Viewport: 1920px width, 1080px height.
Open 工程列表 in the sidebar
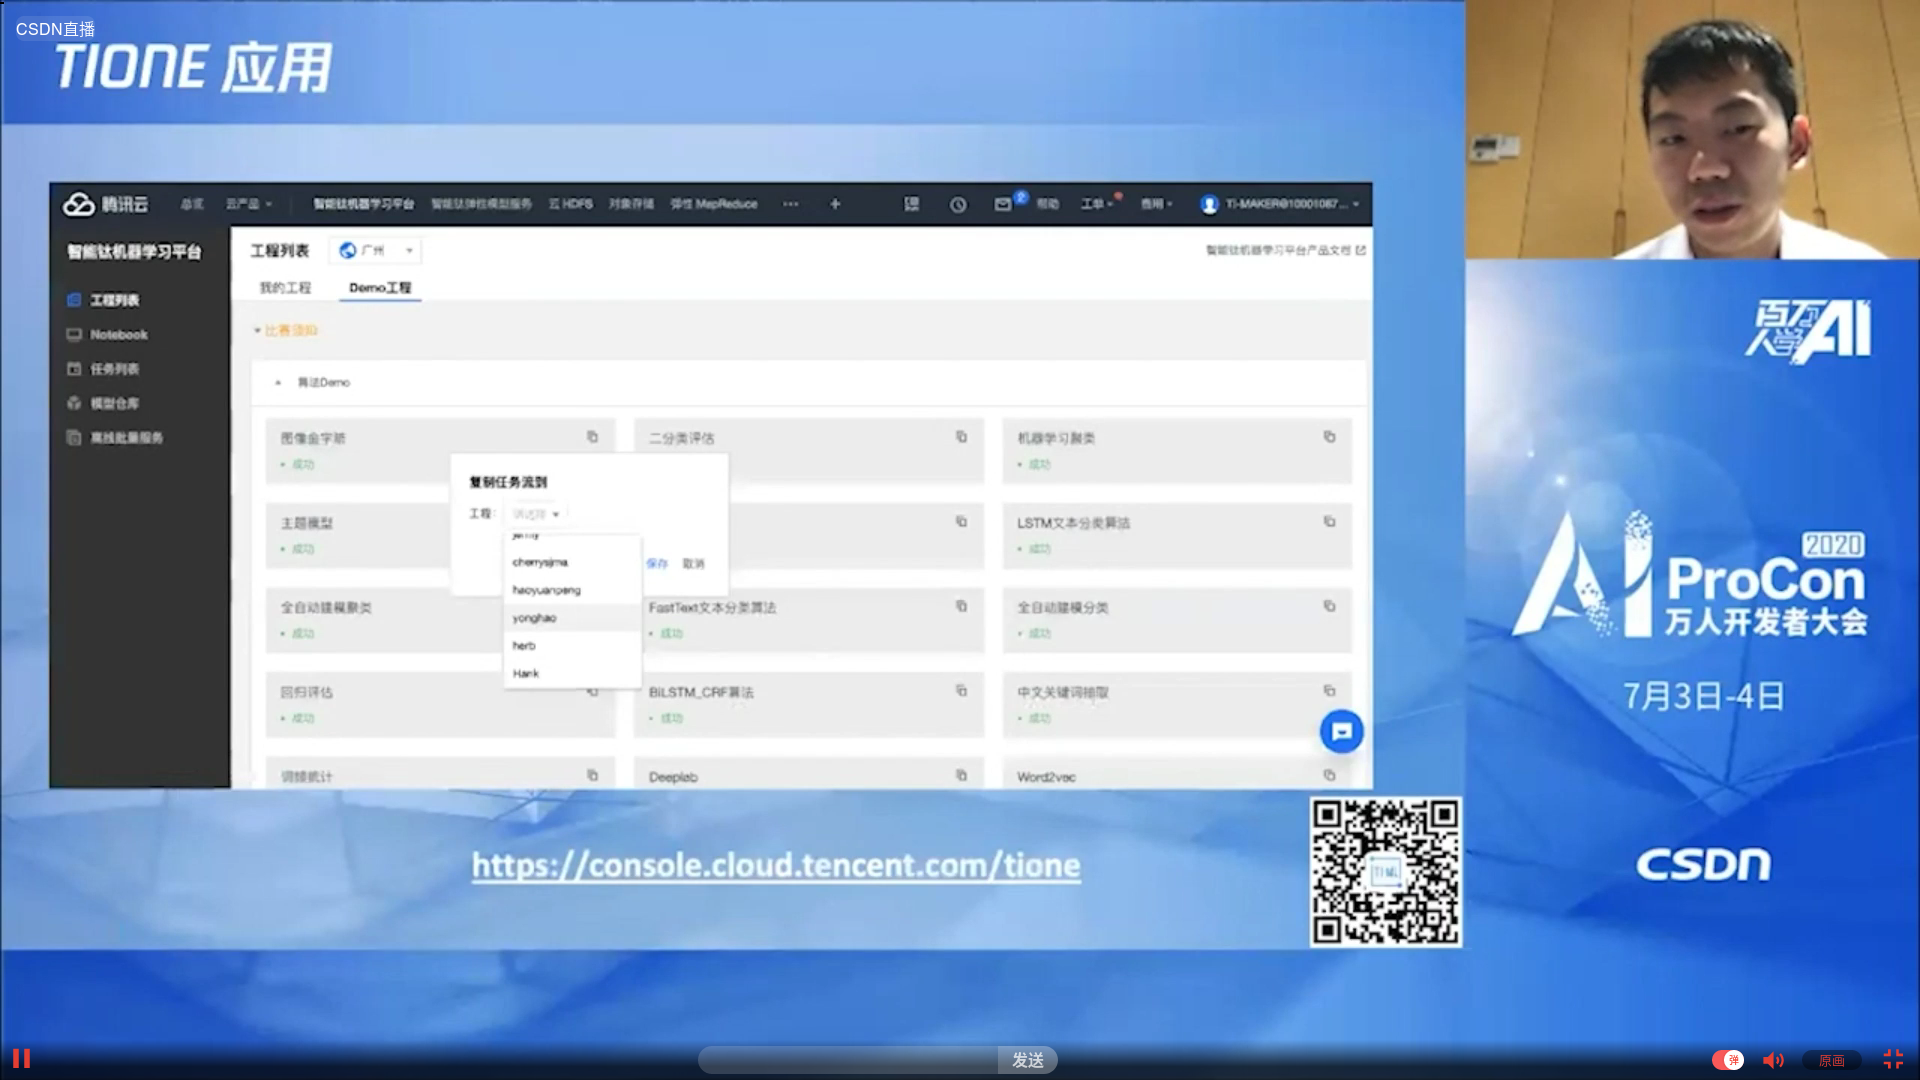[x=114, y=300]
